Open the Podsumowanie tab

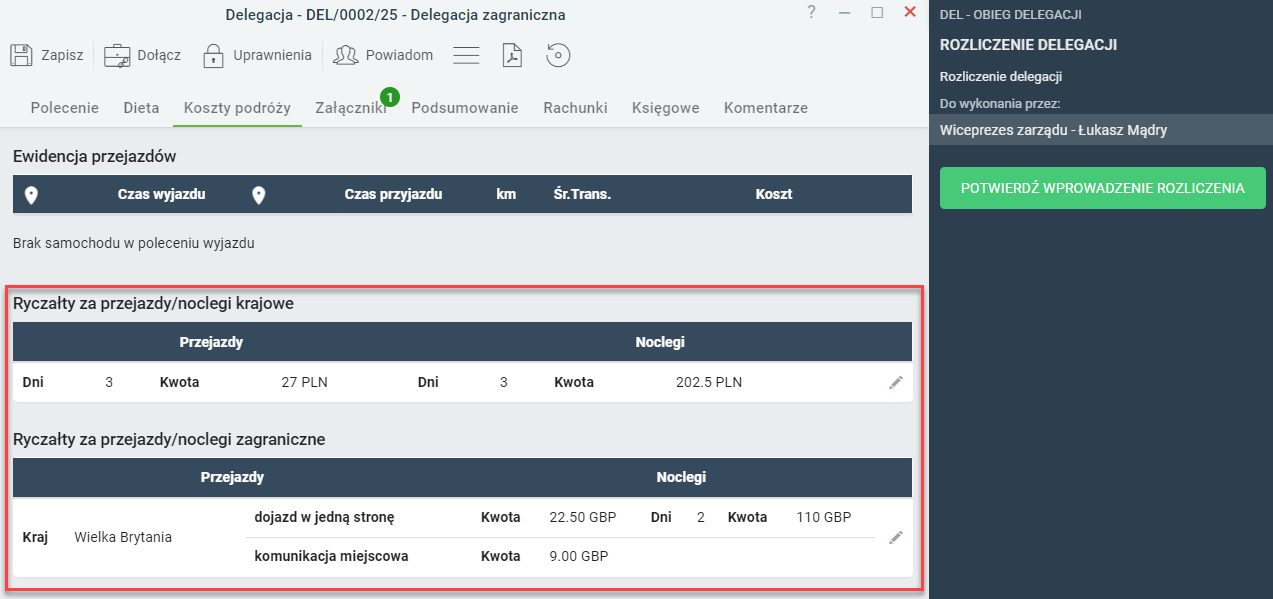465,108
